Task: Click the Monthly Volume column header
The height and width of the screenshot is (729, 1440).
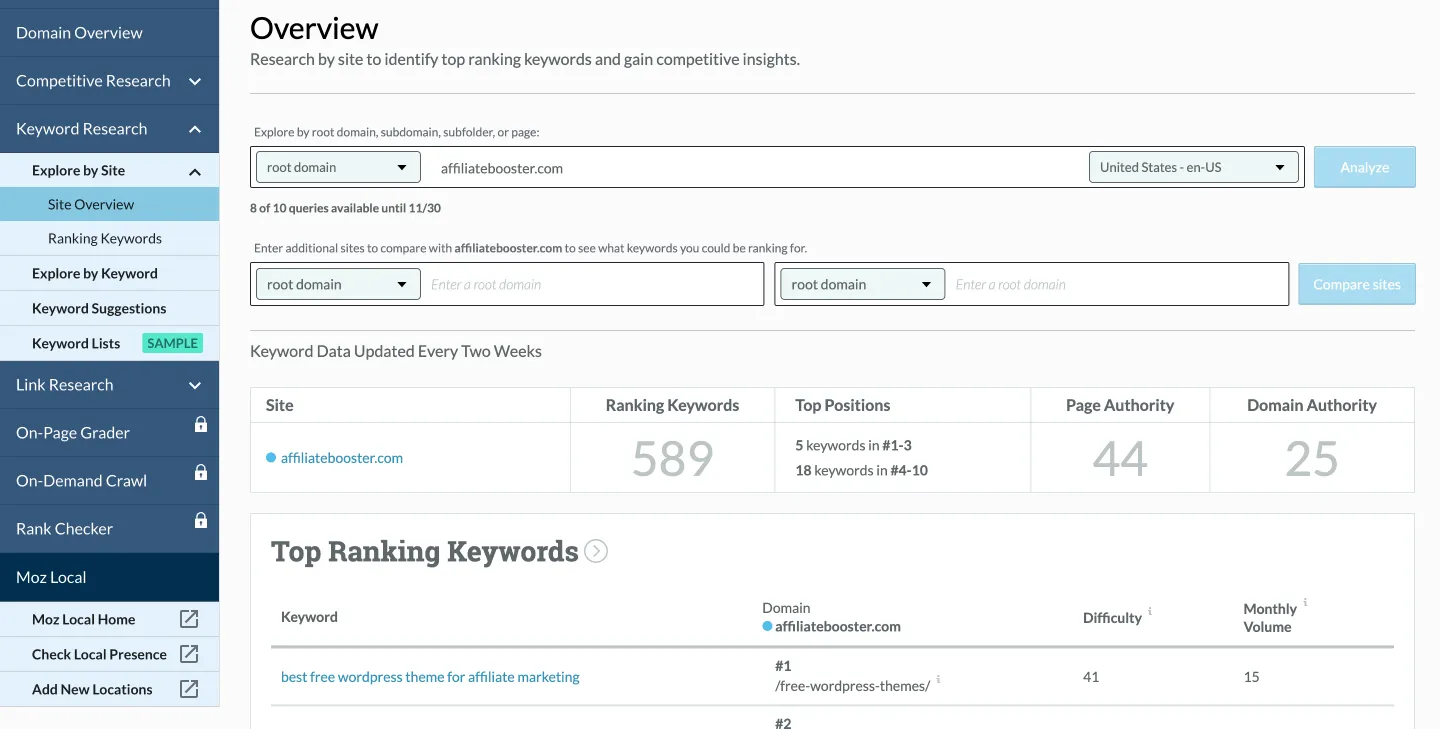Action: (x=1270, y=618)
